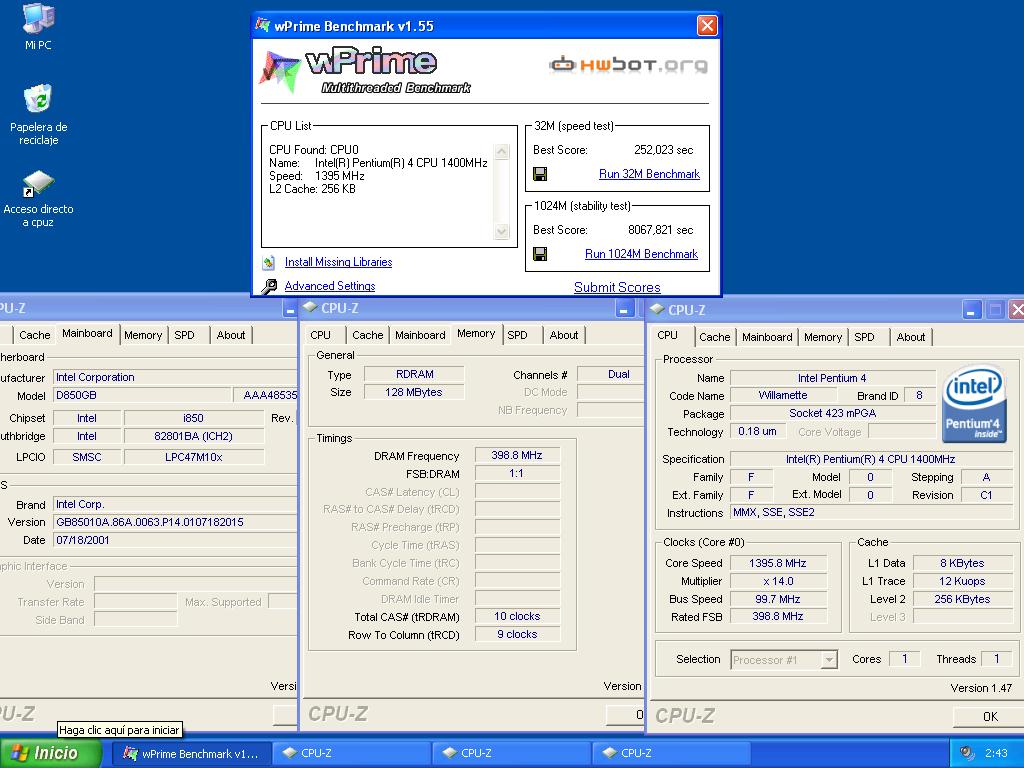
Task: Click 32M Best Score 252,023 sec
Action: [664, 150]
